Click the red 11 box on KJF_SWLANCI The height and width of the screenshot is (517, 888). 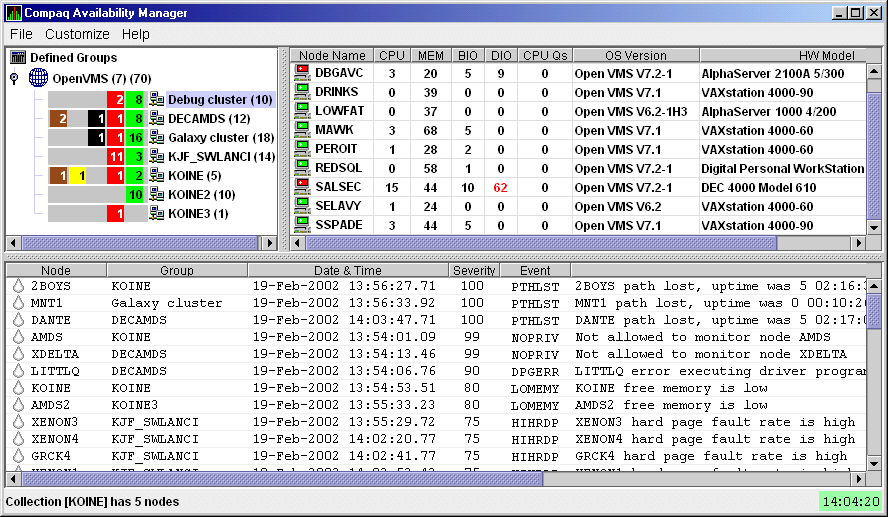point(115,157)
